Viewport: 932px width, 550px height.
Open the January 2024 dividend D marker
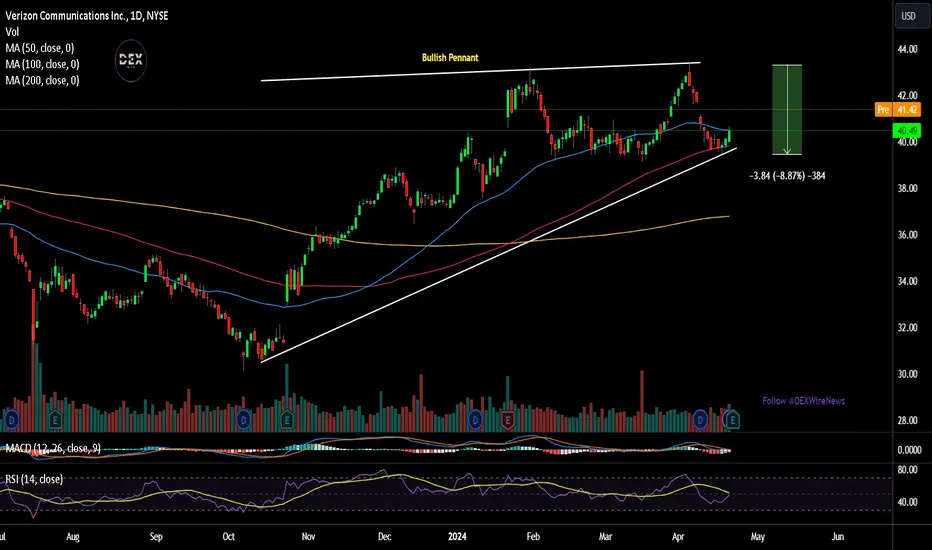tap(475, 420)
